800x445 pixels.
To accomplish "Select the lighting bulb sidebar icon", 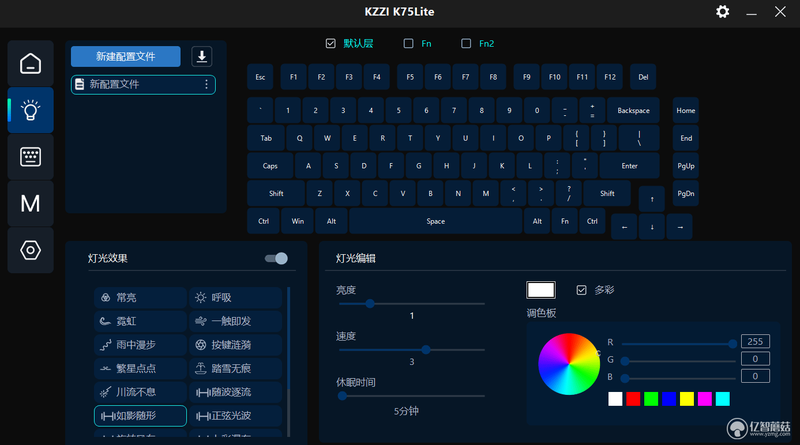I will (x=31, y=110).
